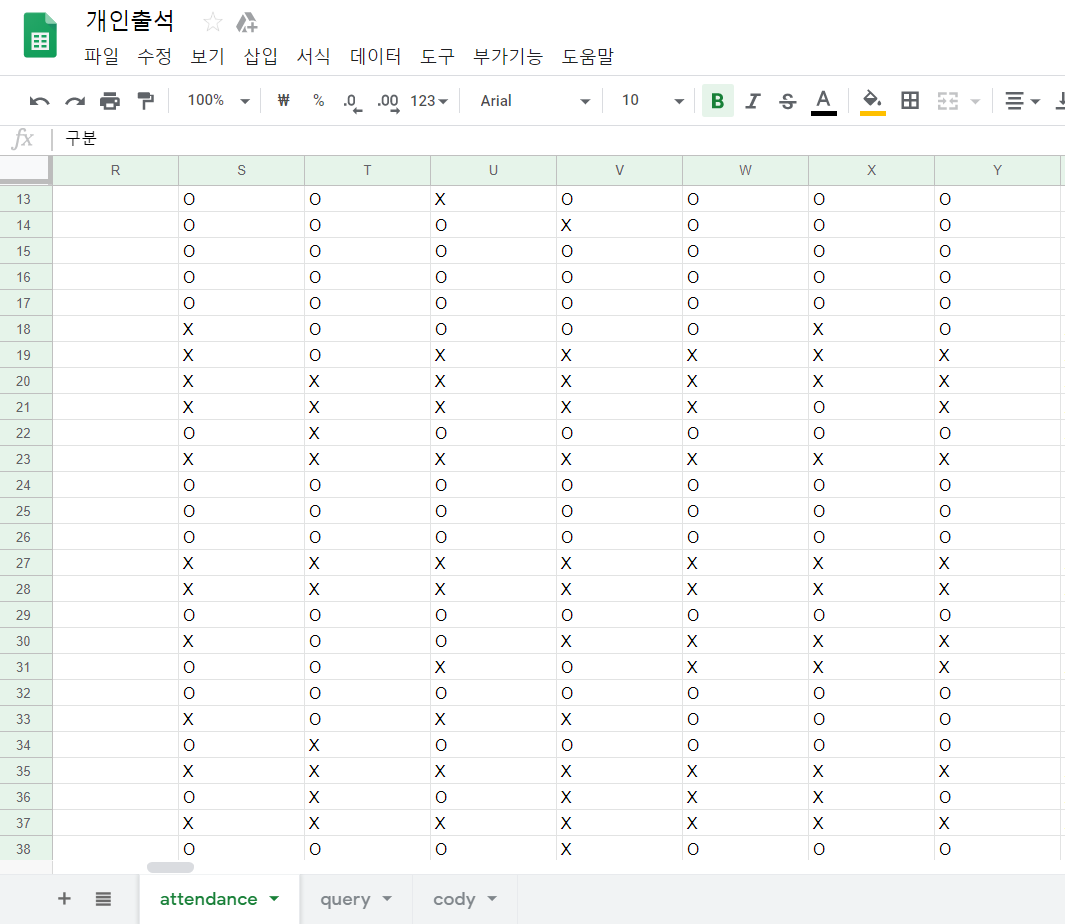The image size is (1065, 924).
Task: Click the horizontal scrollbar thumb
Action: [170, 867]
